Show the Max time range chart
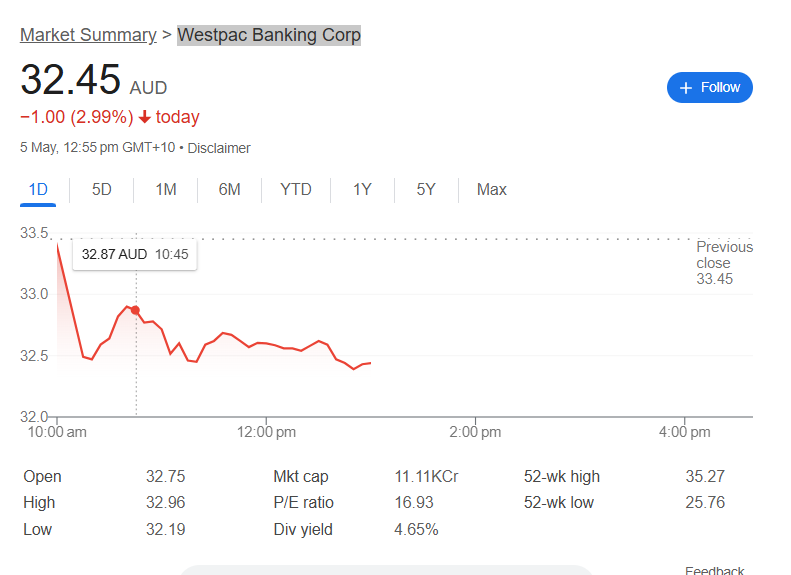Image resolution: width=791 pixels, height=575 pixels. (x=491, y=189)
